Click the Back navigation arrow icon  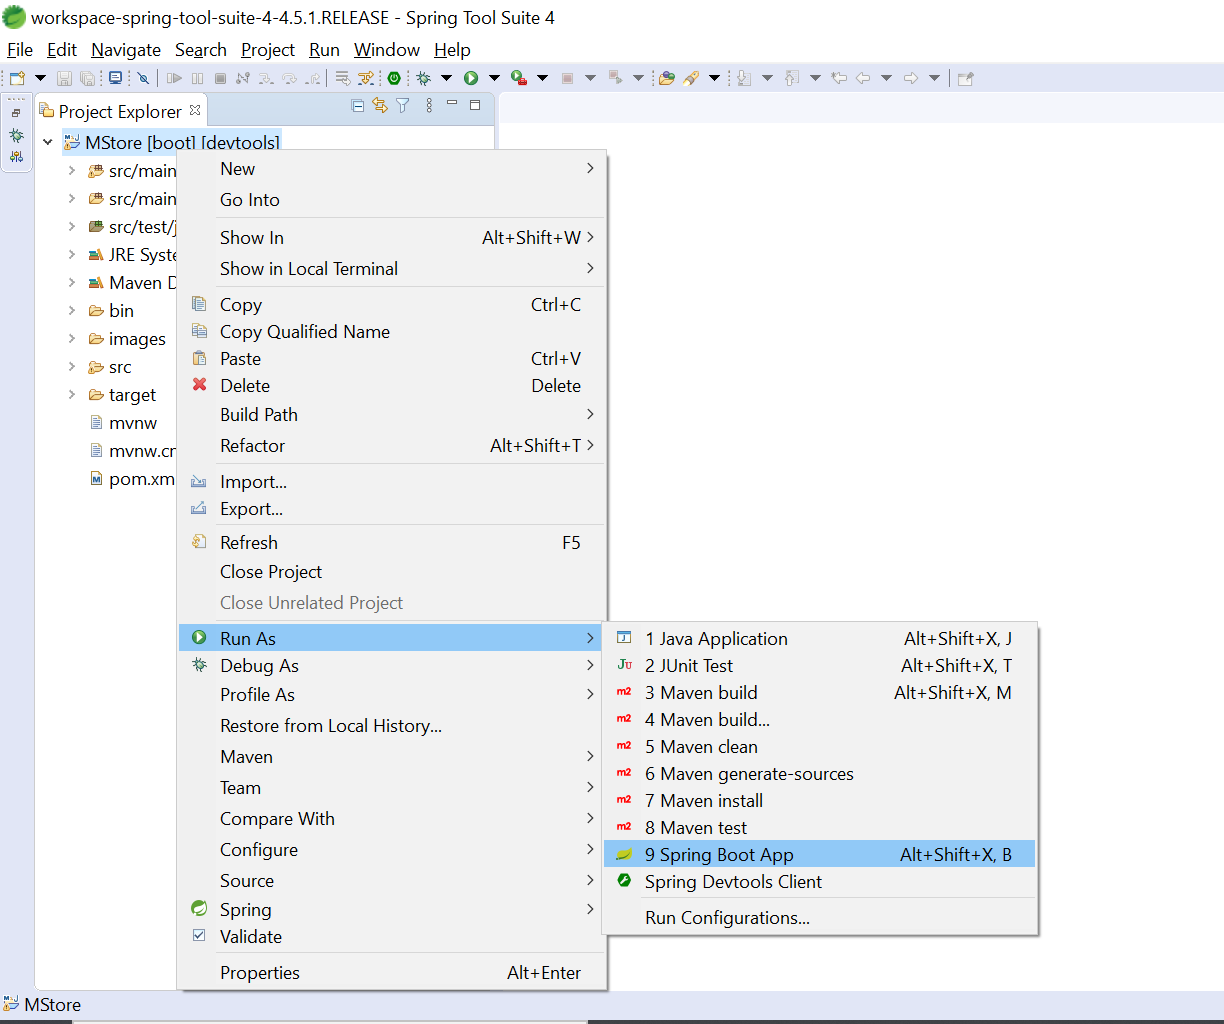[x=863, y=78]
